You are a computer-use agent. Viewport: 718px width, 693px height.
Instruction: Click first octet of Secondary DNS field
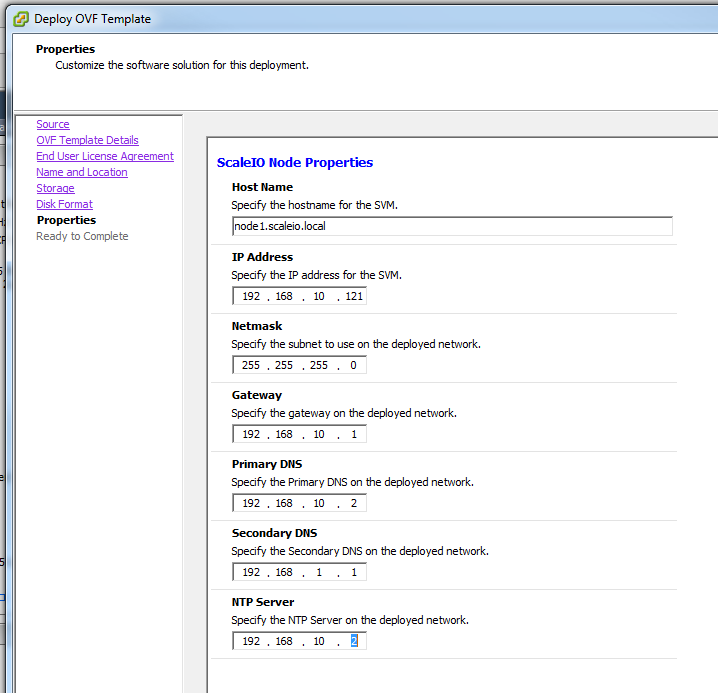251,573
